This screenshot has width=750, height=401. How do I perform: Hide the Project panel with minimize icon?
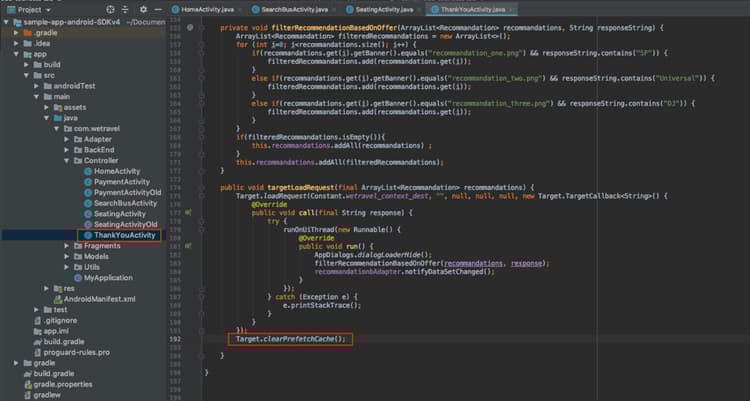pyautogui.click(x=157, y=9)
